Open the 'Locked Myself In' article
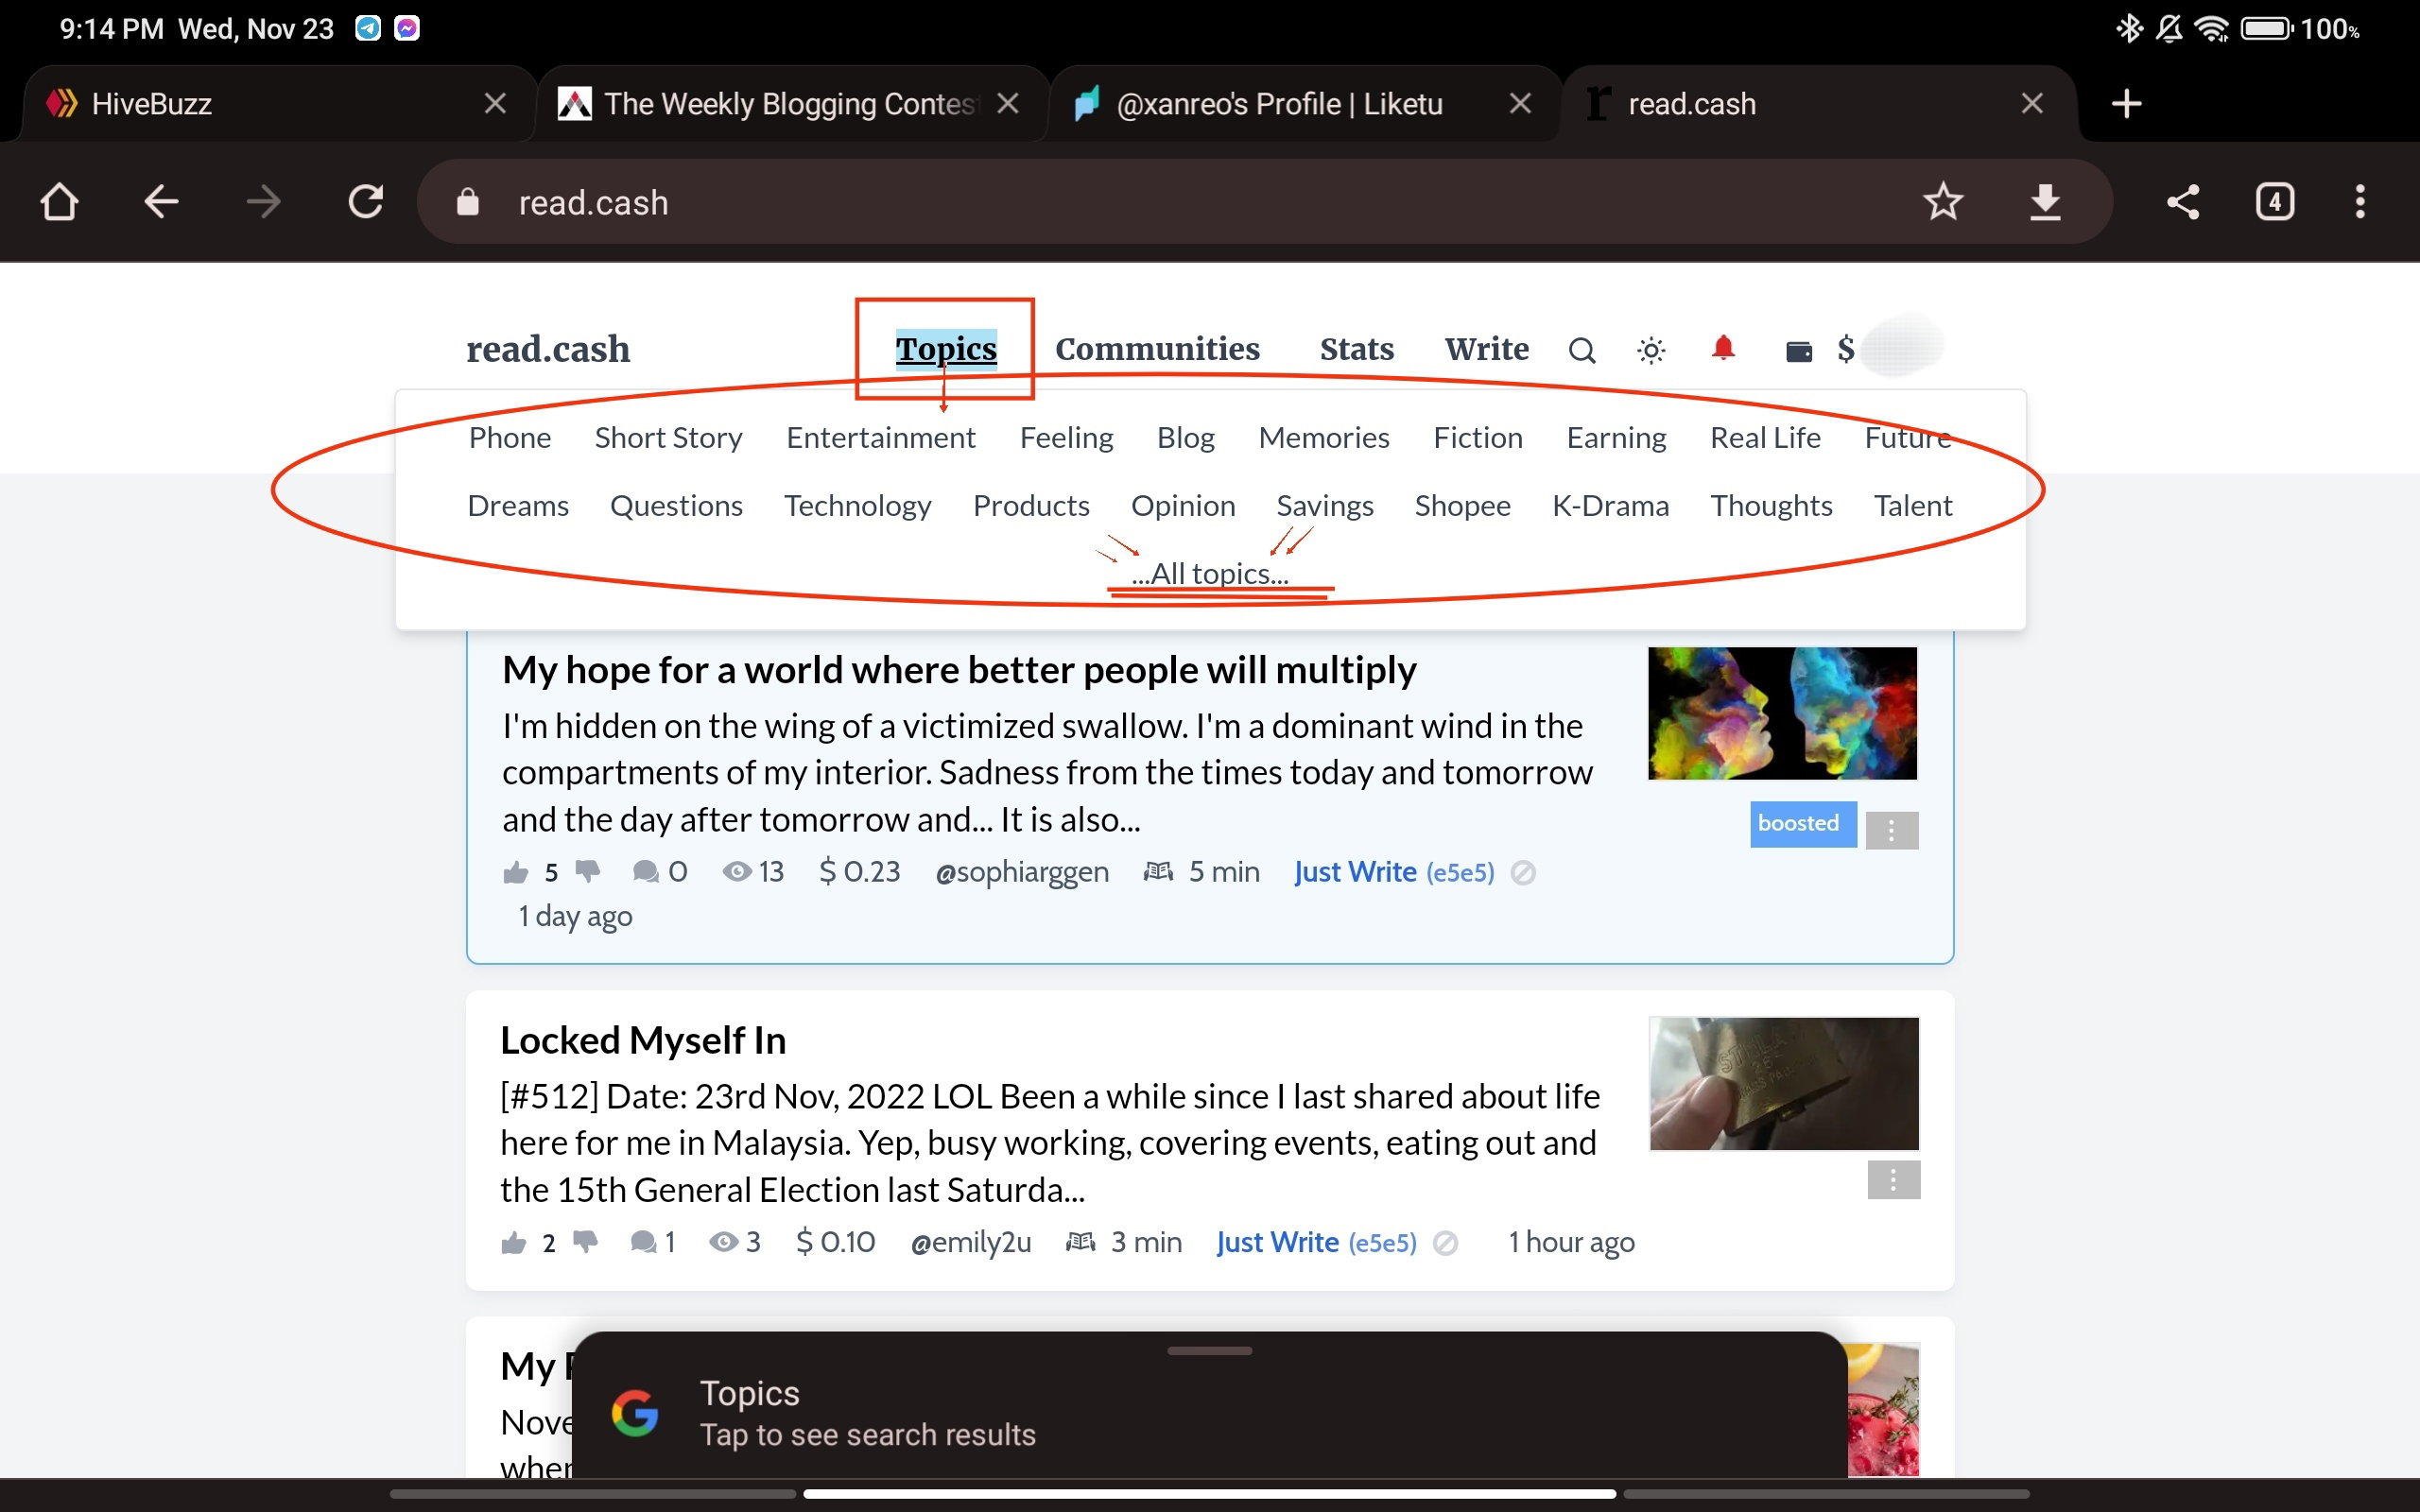 [643, 1040]
